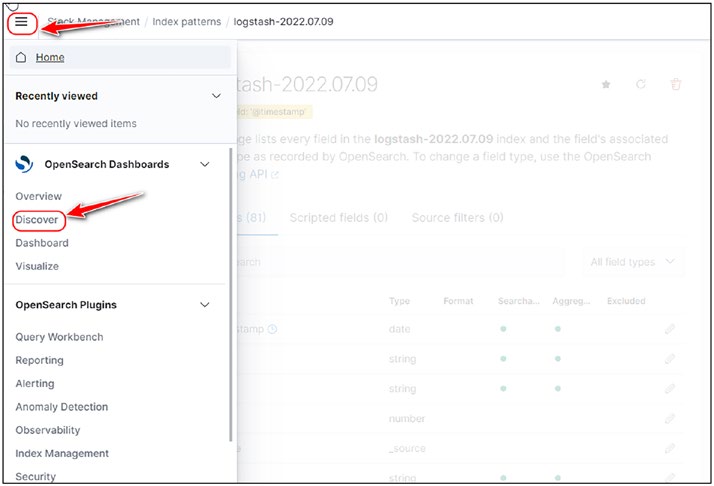Image resolution: width=714 pixels, height=486 pixels.
Task: Collapse the OpenSearch Plugins section
Action: pos(205,305)
